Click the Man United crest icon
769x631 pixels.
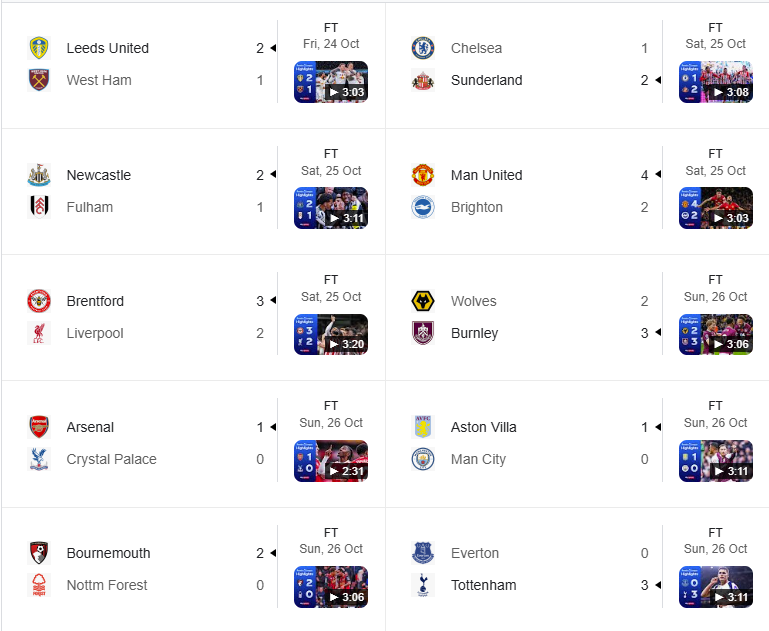(423, 175)
